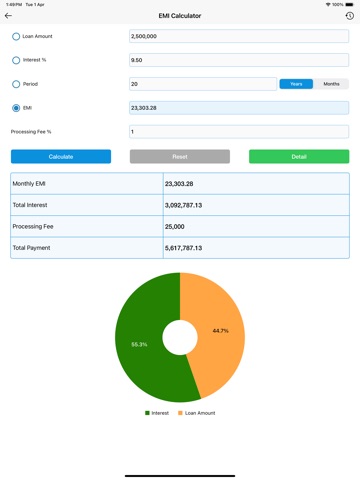
Task: Select the Interest % radio button
Action: [16, 60]
